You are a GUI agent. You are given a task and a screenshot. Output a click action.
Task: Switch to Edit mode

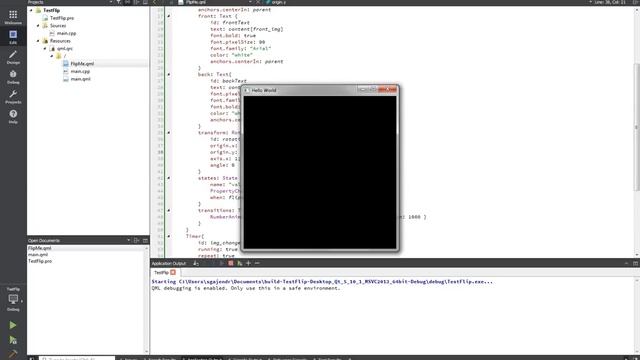pos(13,37)
